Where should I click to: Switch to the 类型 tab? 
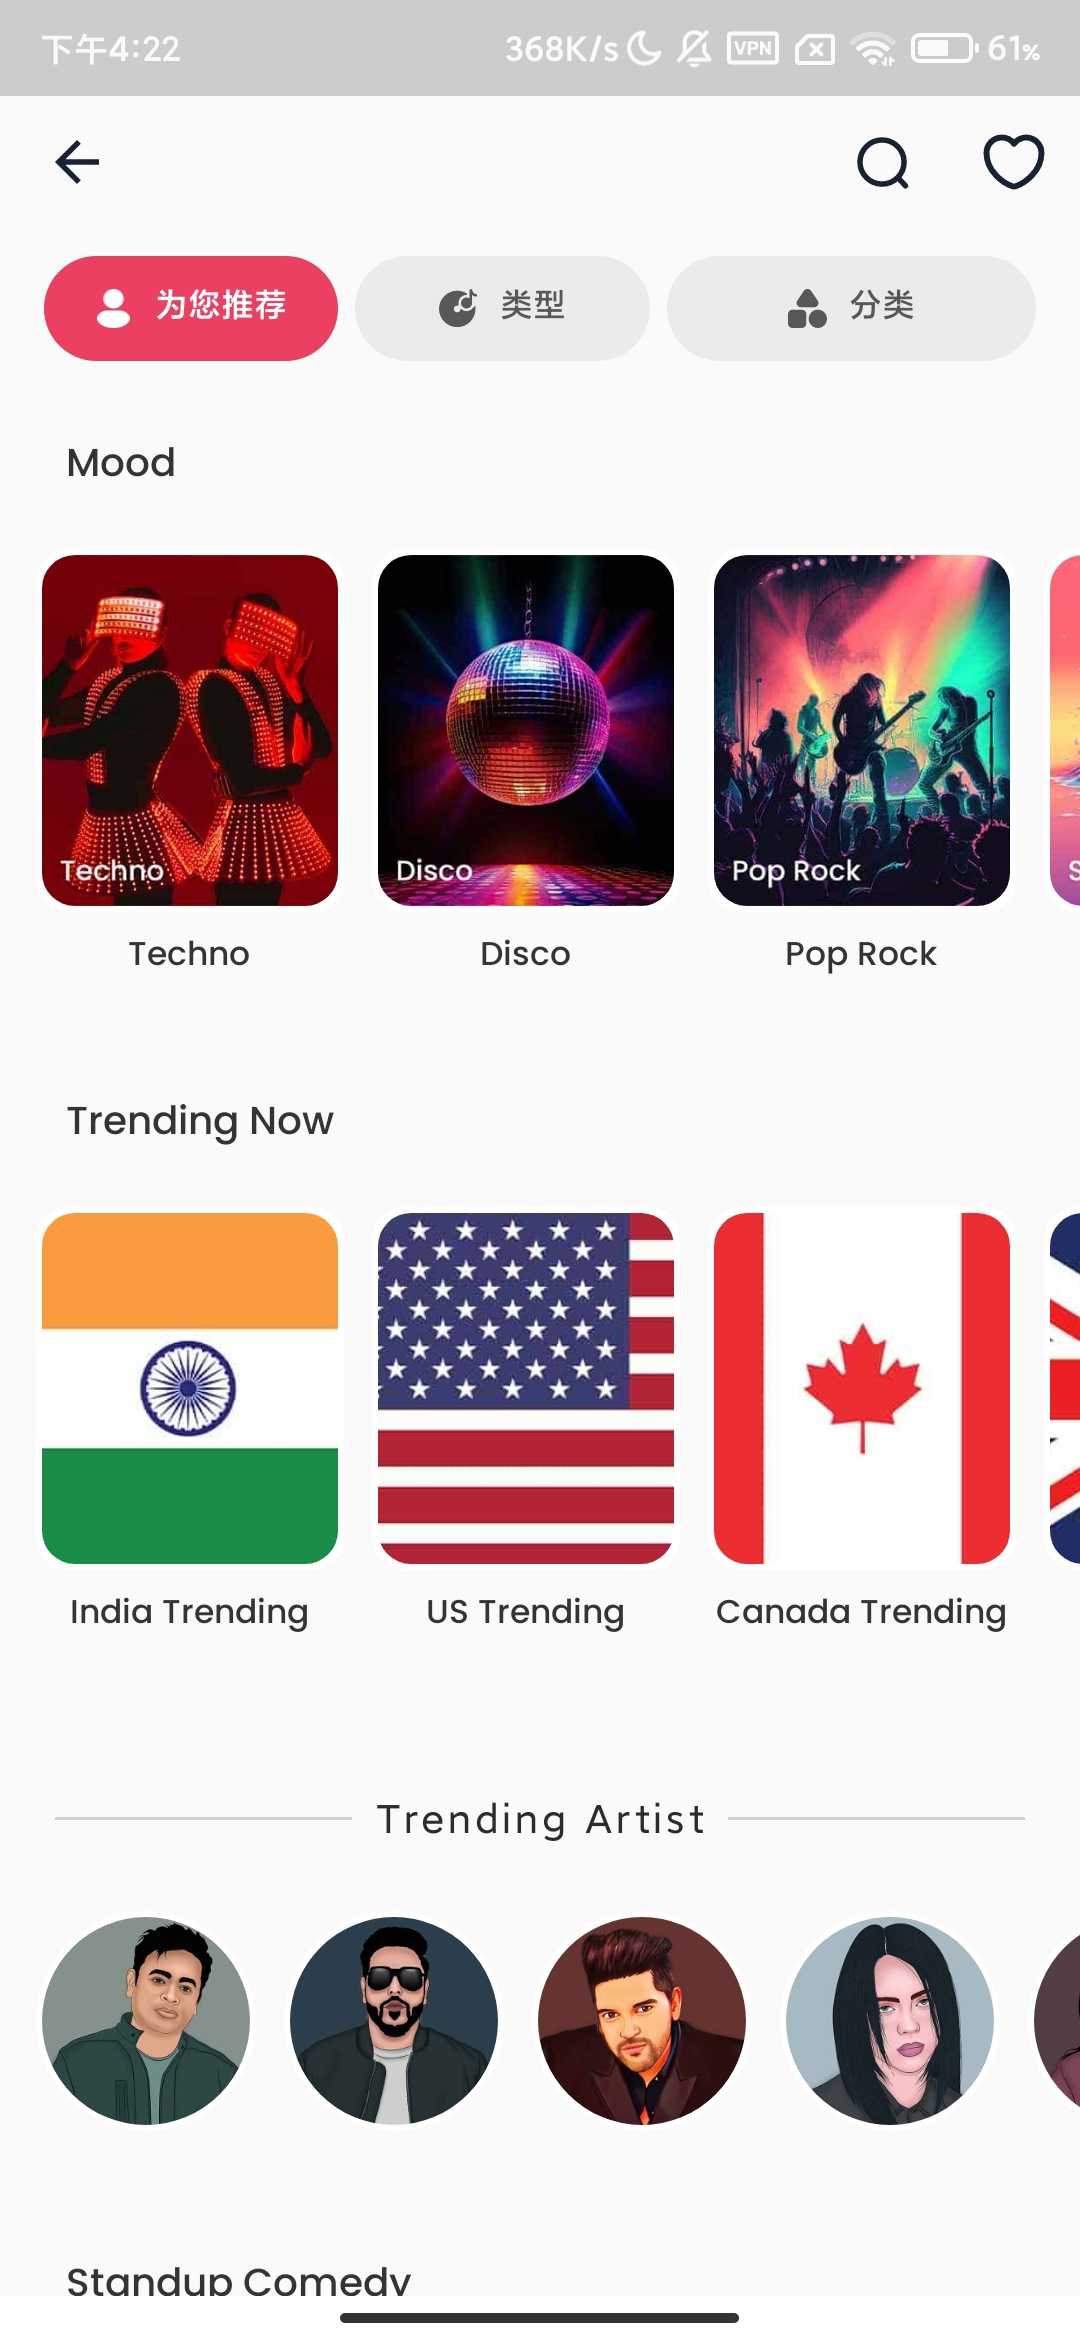(502, 308)
